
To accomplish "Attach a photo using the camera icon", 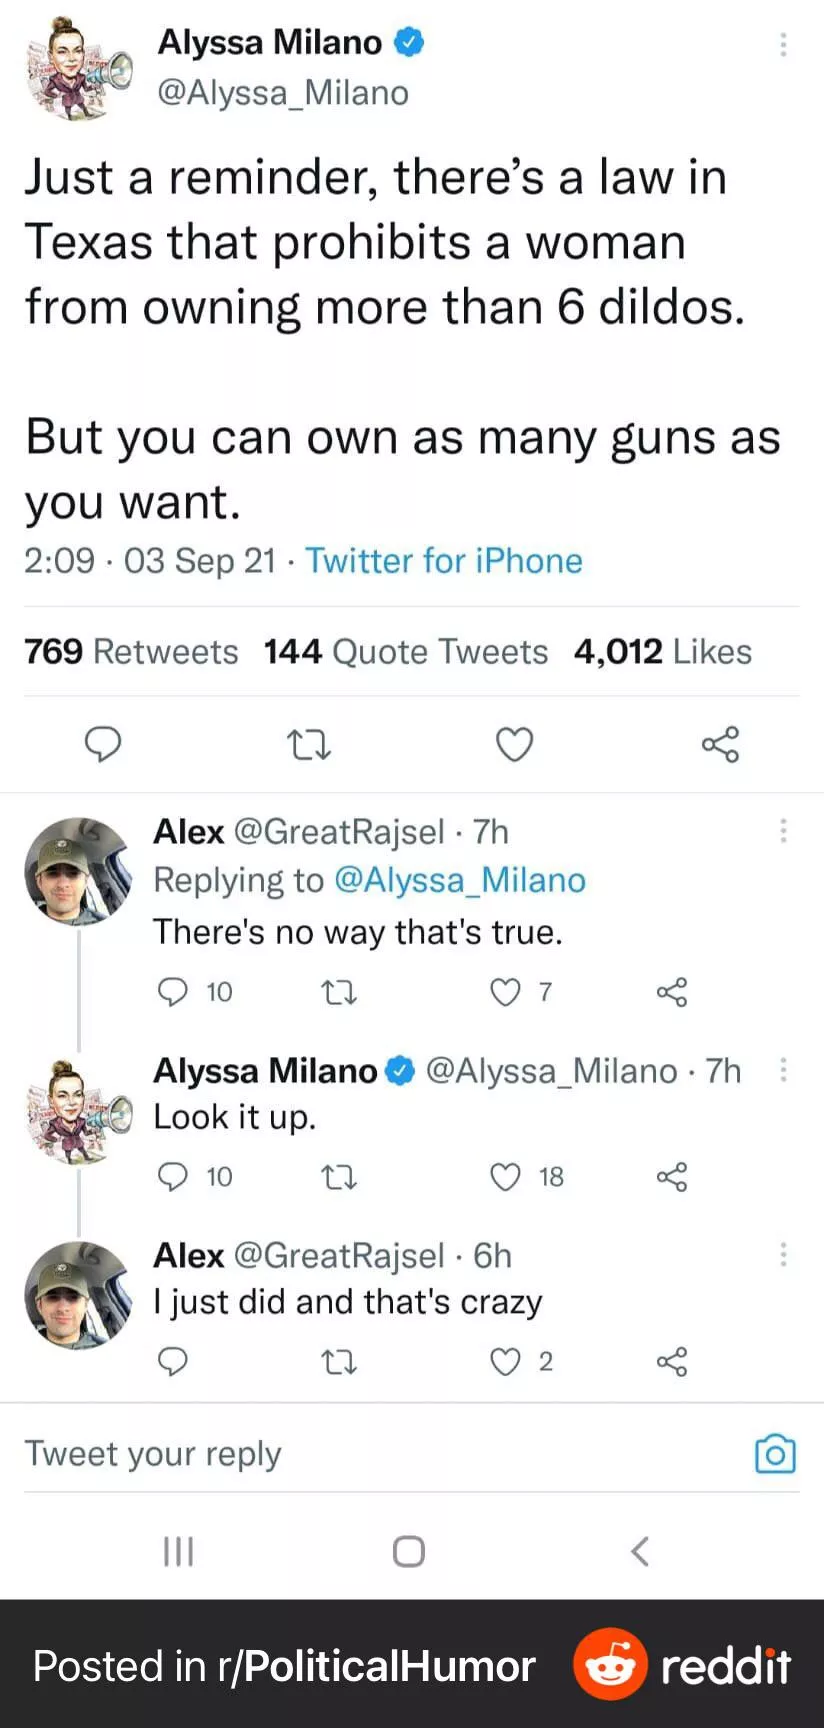I will [x=775, y=1454].
